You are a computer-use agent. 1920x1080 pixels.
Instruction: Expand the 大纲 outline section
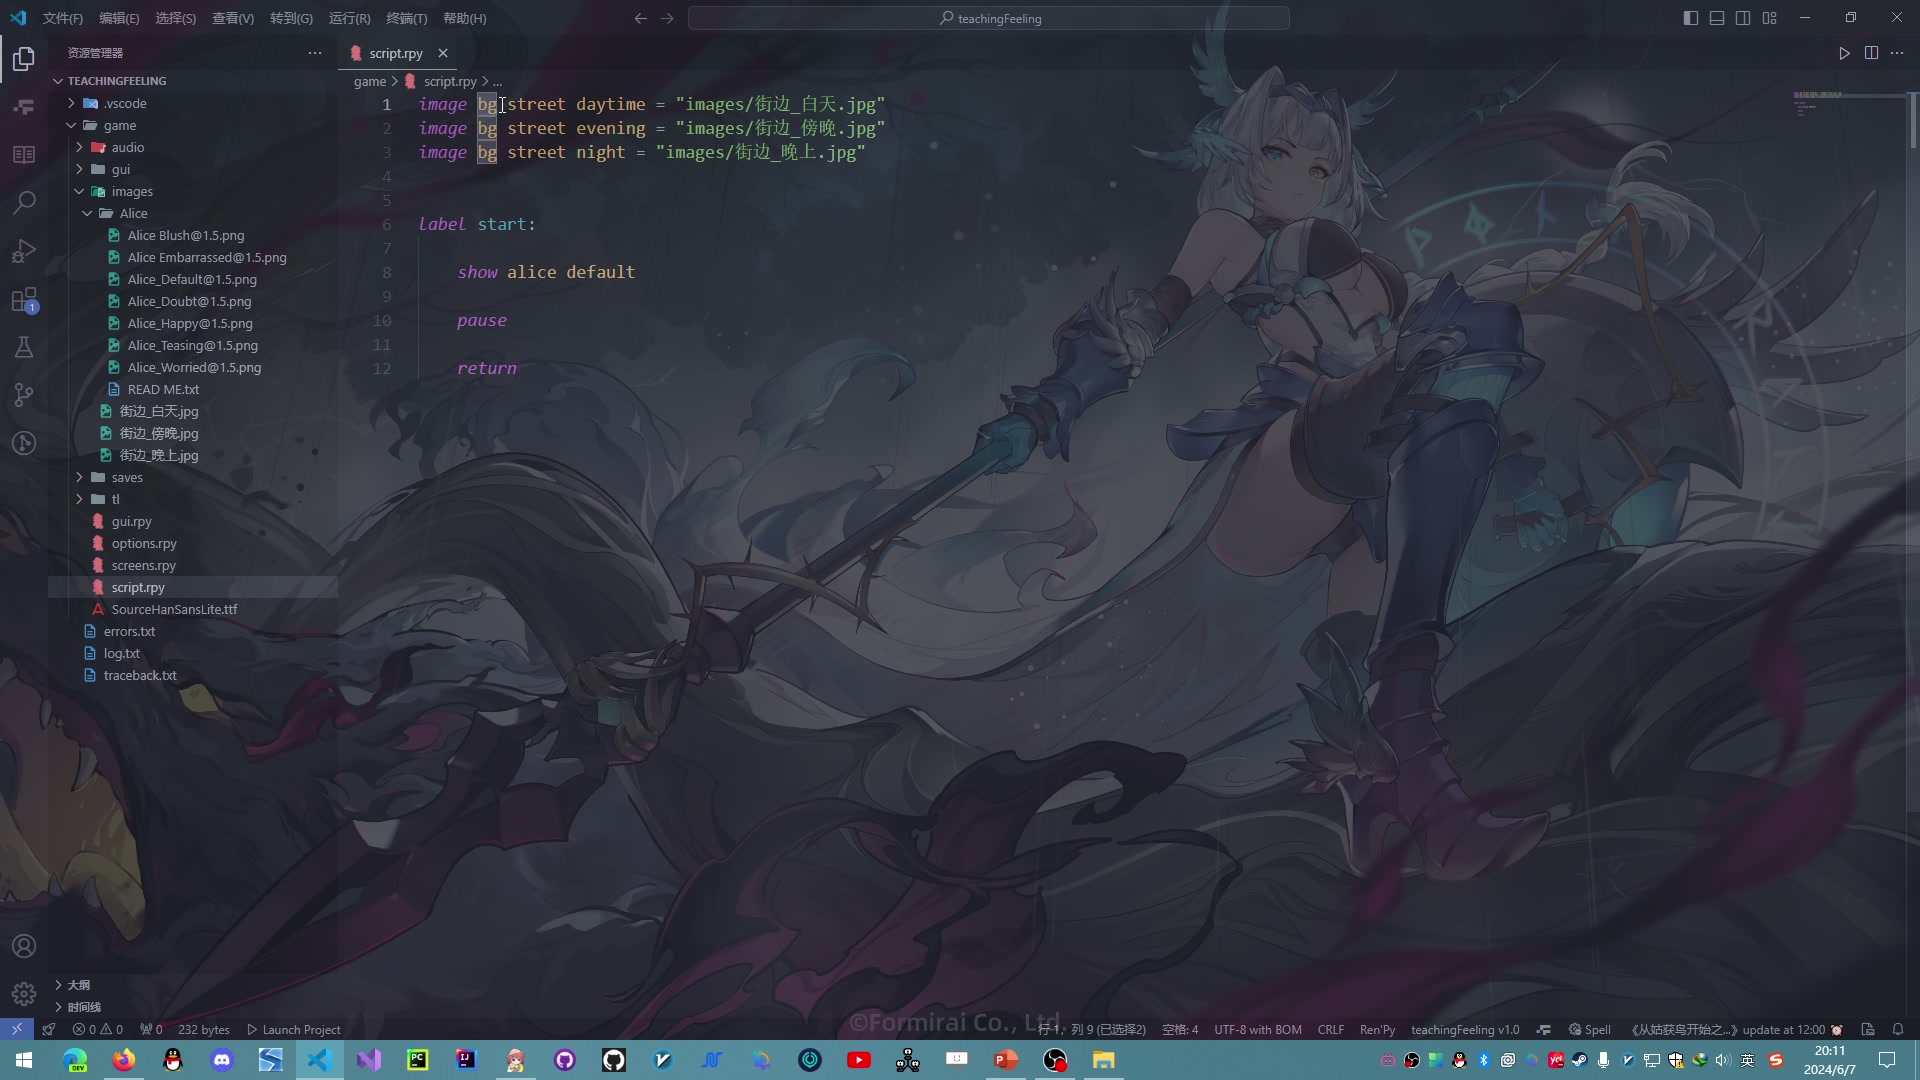tap(193, 985)
